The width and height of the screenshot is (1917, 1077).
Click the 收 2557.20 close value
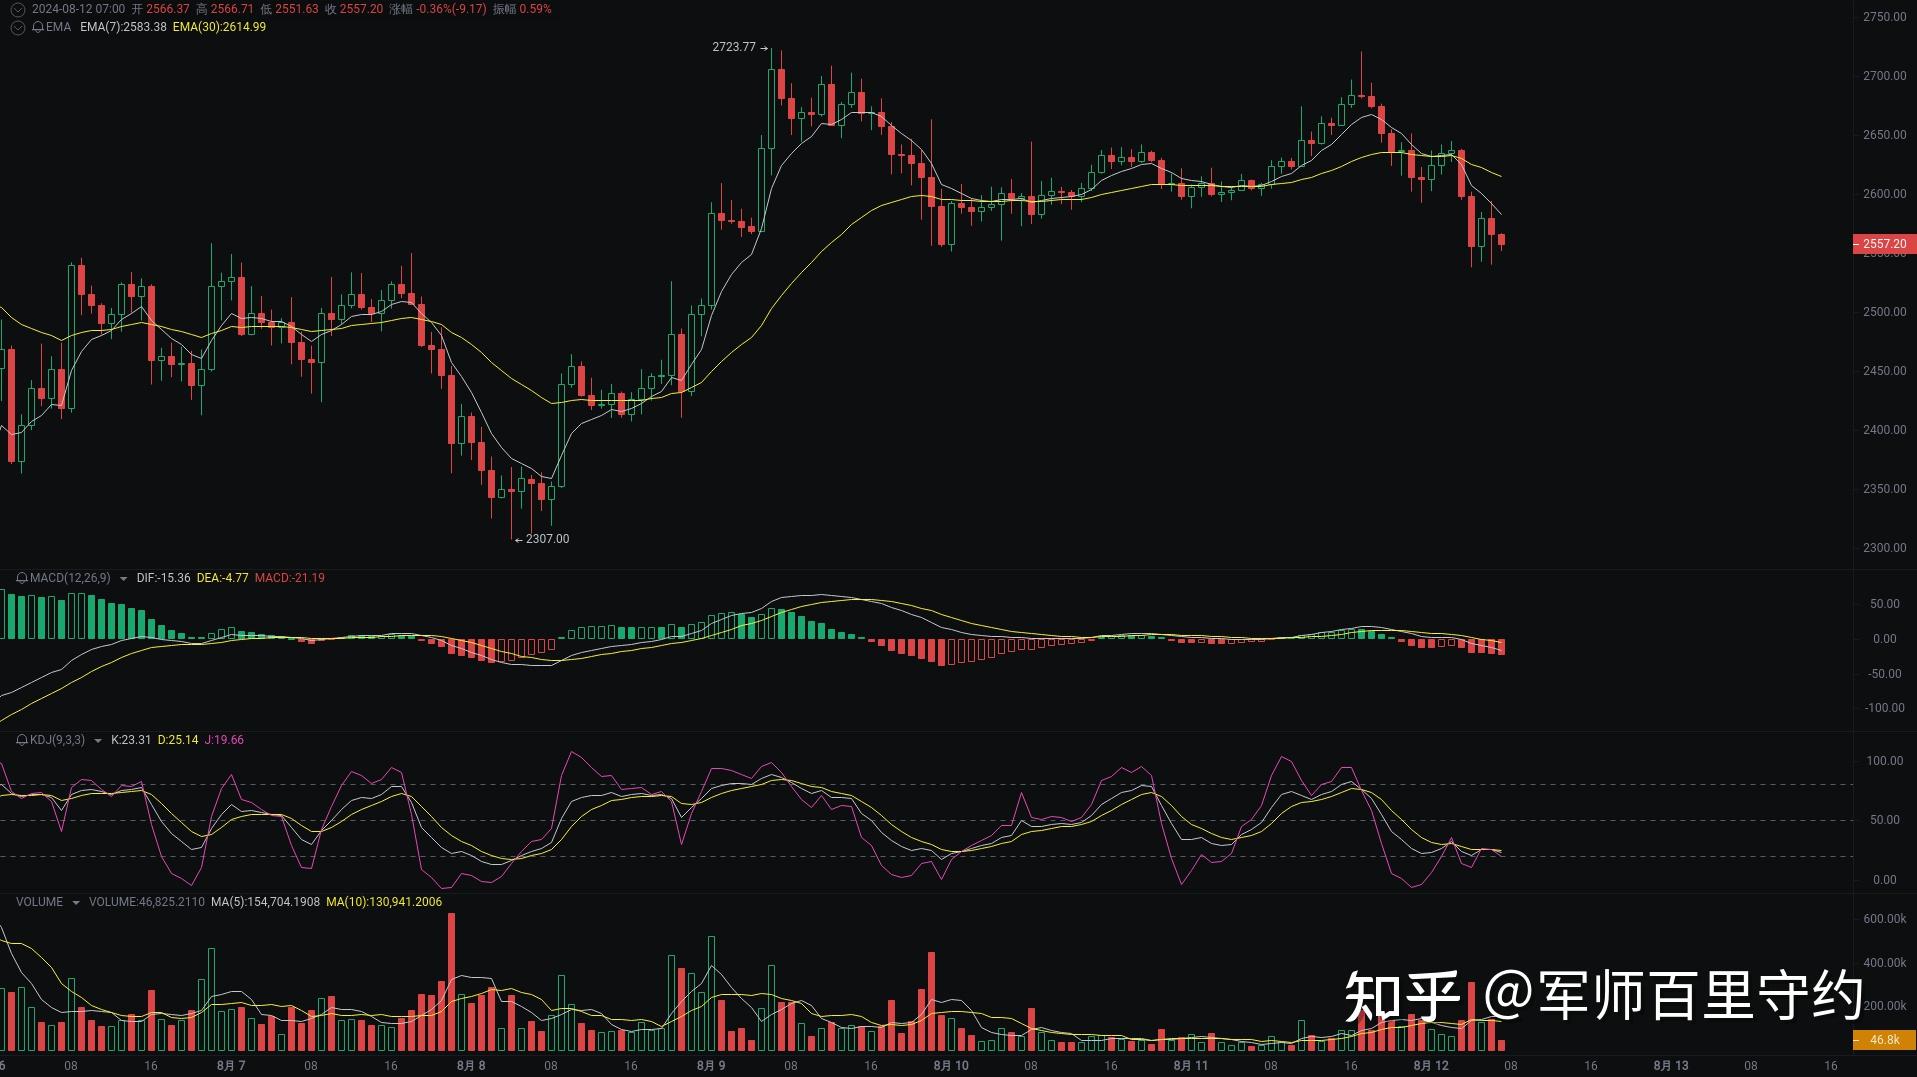354,9
